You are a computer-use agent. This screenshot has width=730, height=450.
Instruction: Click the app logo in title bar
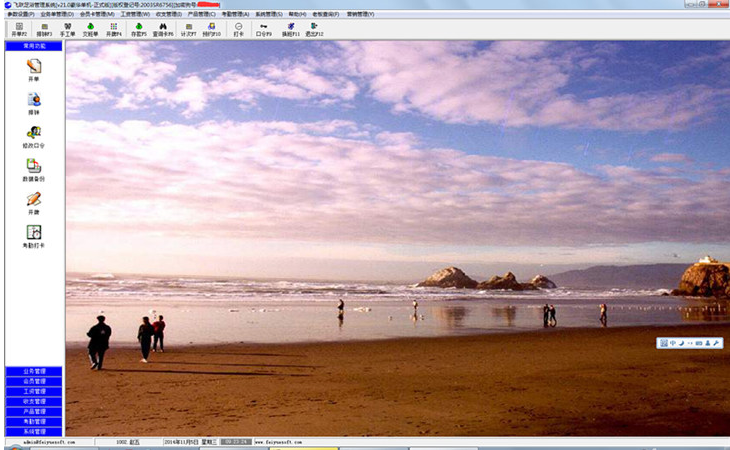coord(8,5)
